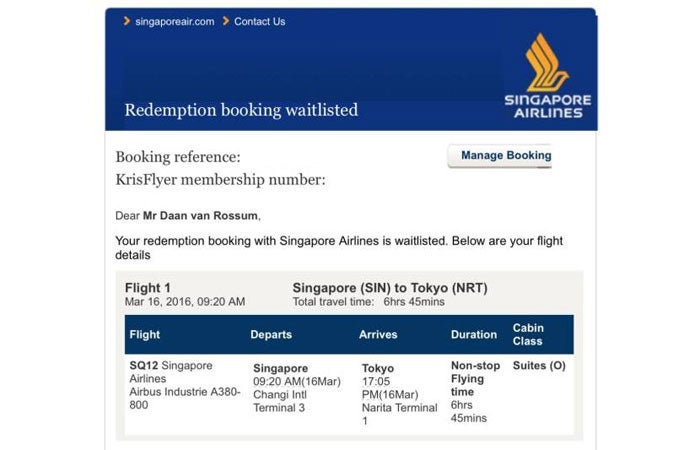Open the singaporeair.com link

pyautogui.click(x=175, y=21)
